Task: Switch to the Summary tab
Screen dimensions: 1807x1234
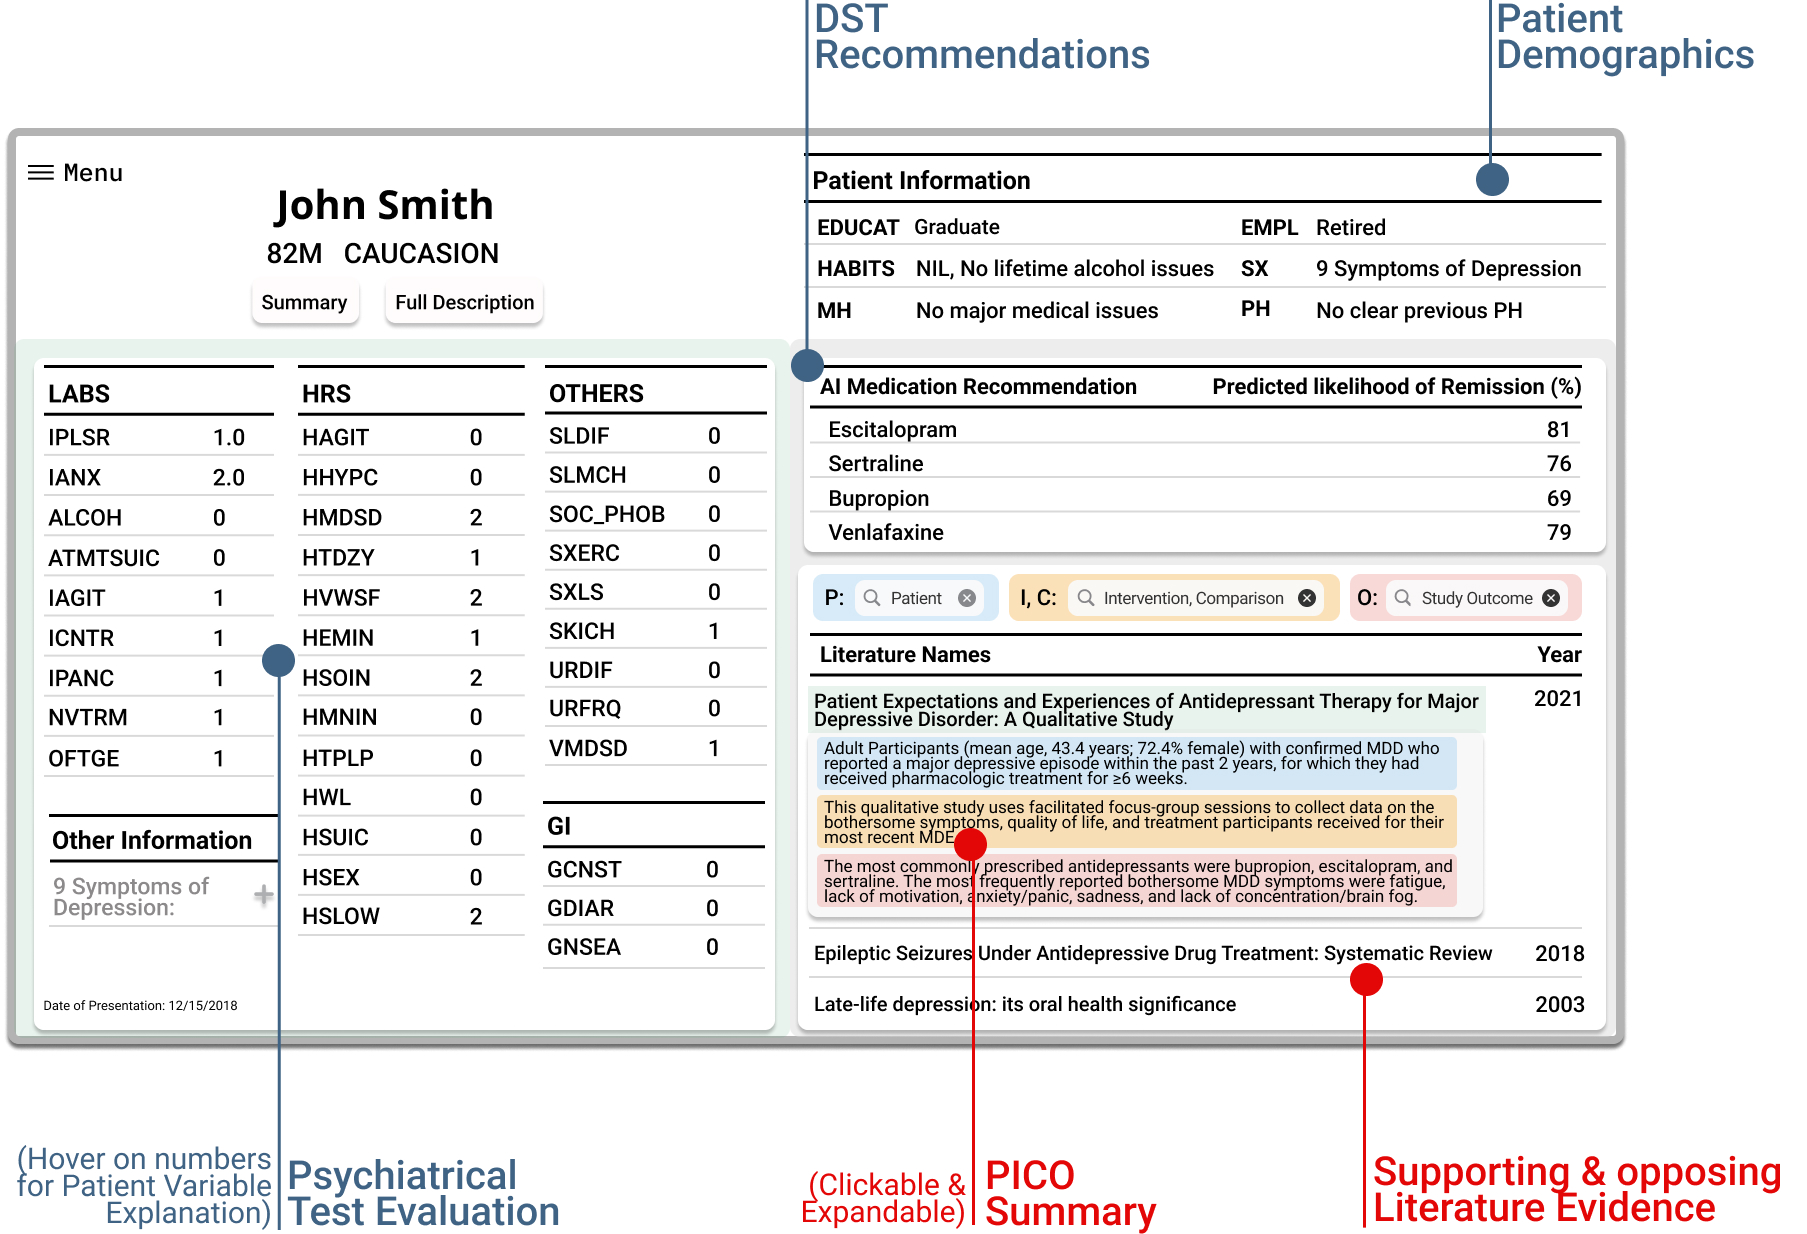Action: click(x=304, y=303)
